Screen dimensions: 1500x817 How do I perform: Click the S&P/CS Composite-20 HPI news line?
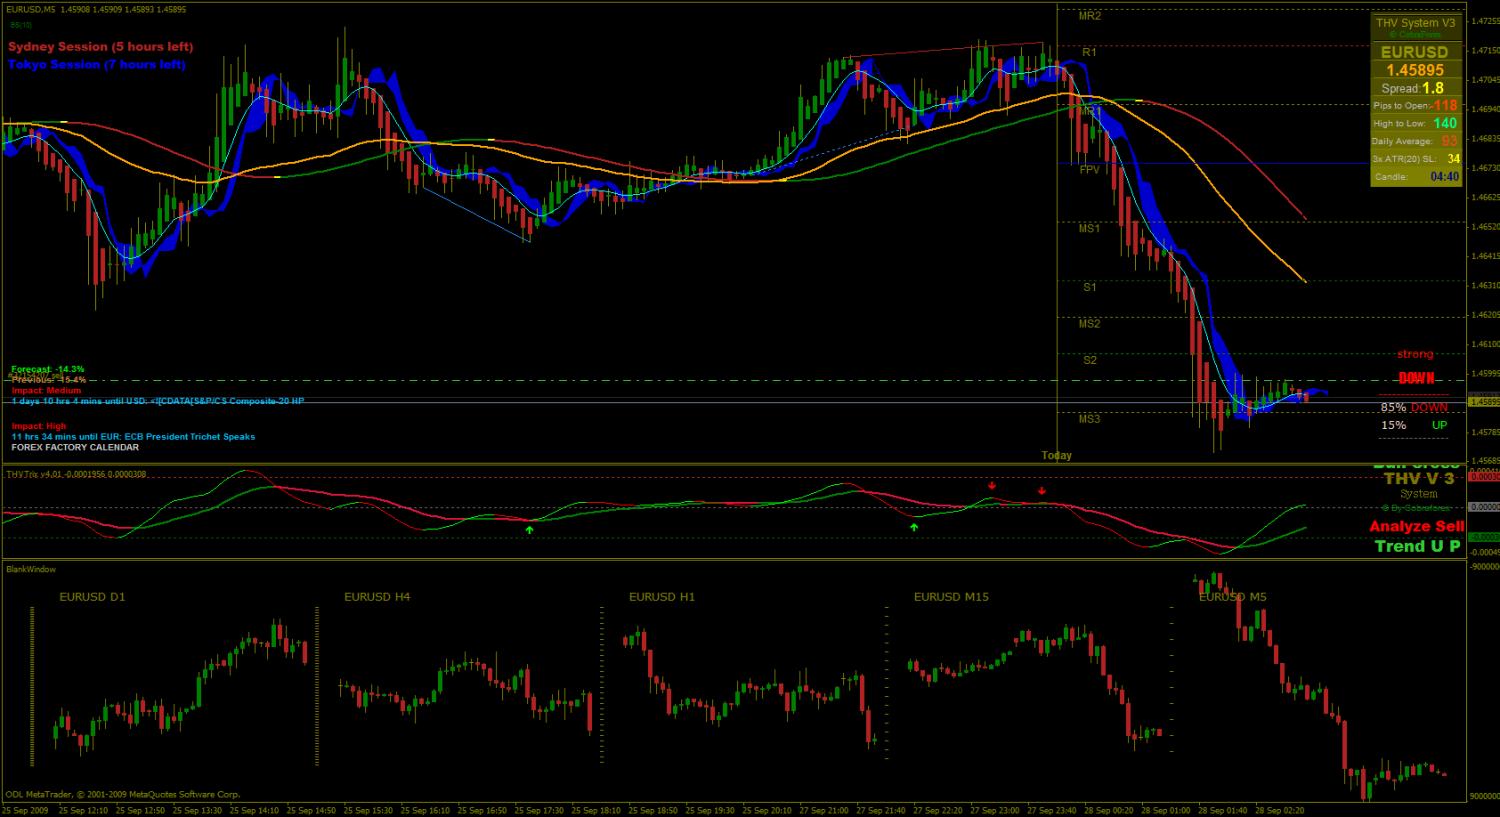tap(158, 401)
